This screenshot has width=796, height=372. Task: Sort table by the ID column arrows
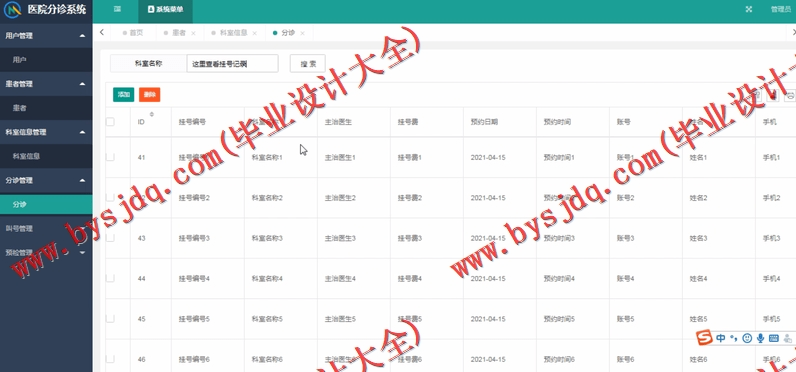click(x=151, y=114)
